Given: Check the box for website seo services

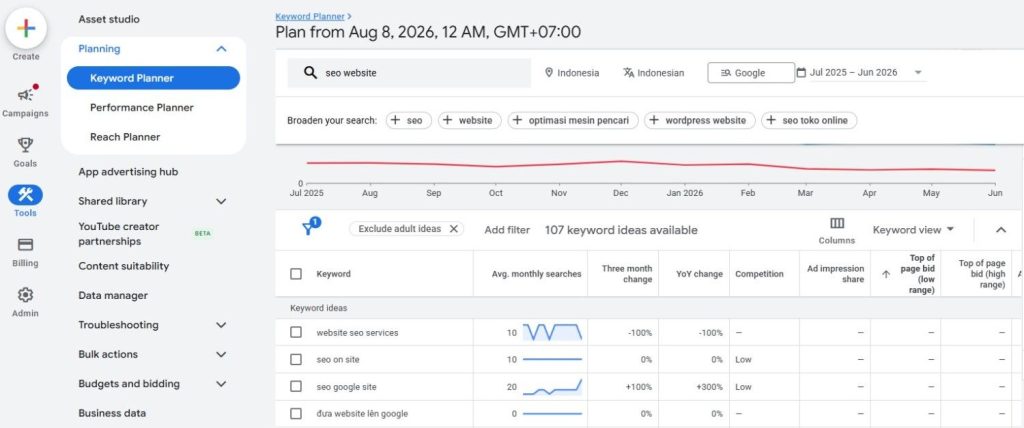Looking at the screenshot, I should (296, 332).
